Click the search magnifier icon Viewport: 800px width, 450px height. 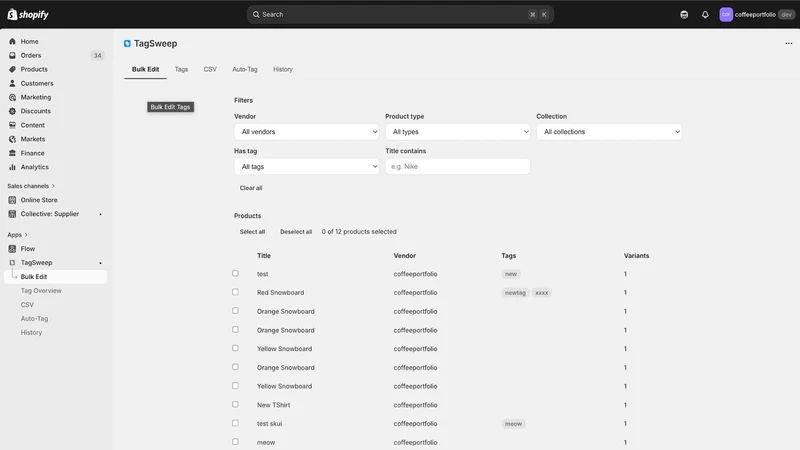256,14
